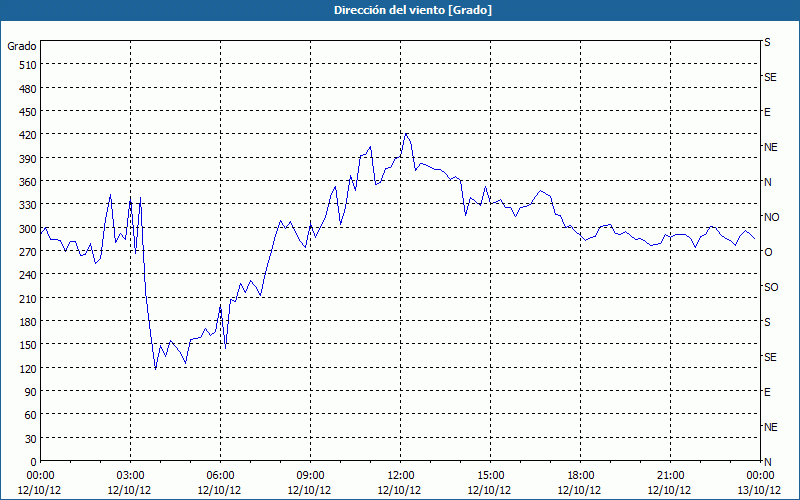The height and width of the screenshot is (500, 800).
Task: Select the 12/10/12 date under 12:00
Action: click(399, 490)
